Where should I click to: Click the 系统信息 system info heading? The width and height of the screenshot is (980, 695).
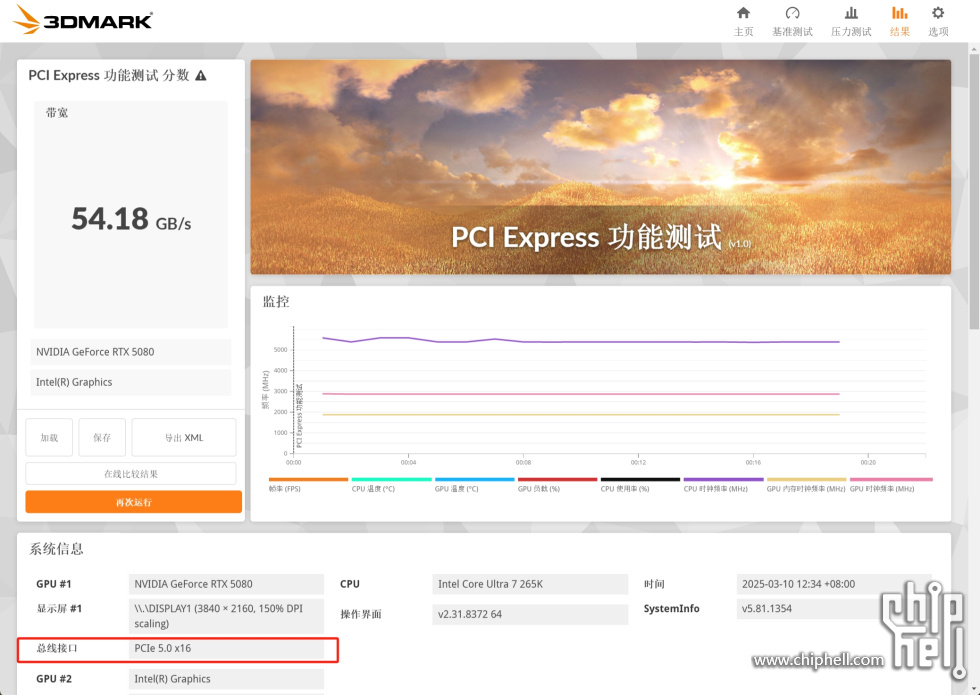[56, 549]
